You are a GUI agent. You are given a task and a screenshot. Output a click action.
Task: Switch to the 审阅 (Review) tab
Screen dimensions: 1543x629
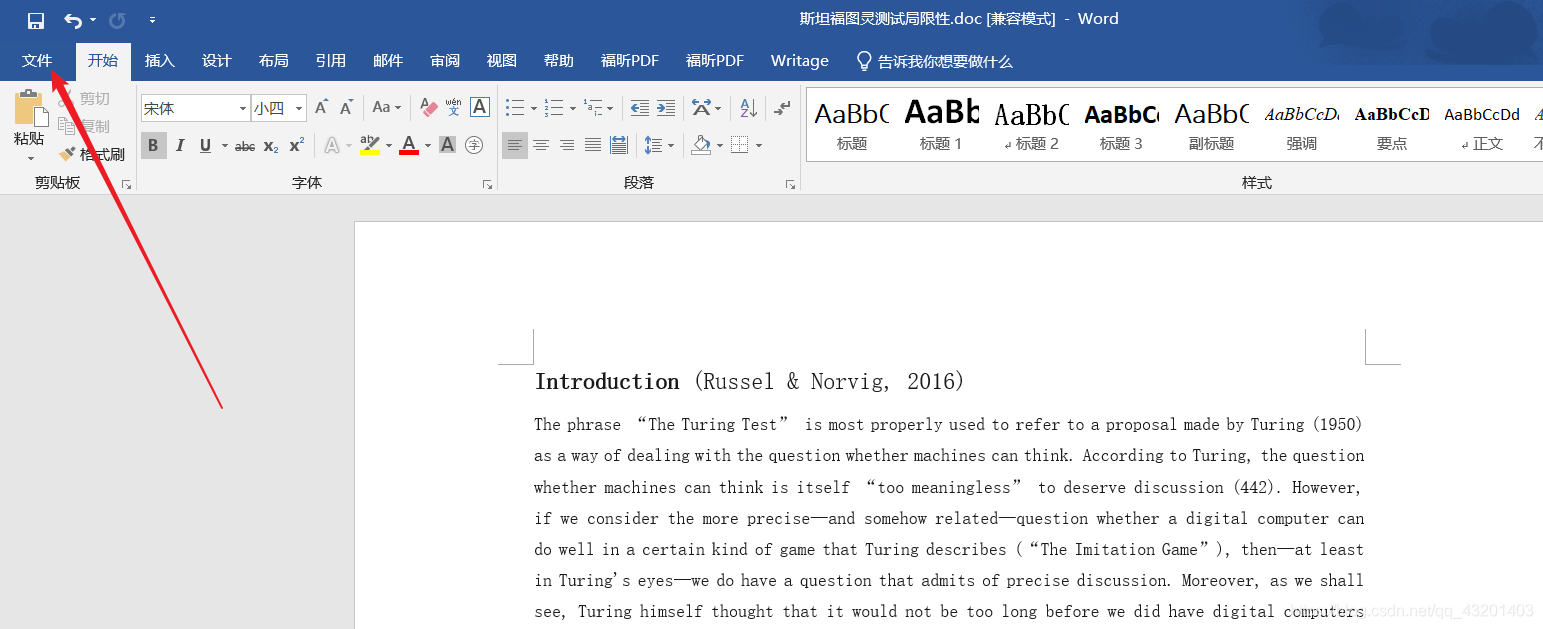[x=445, y=61]
